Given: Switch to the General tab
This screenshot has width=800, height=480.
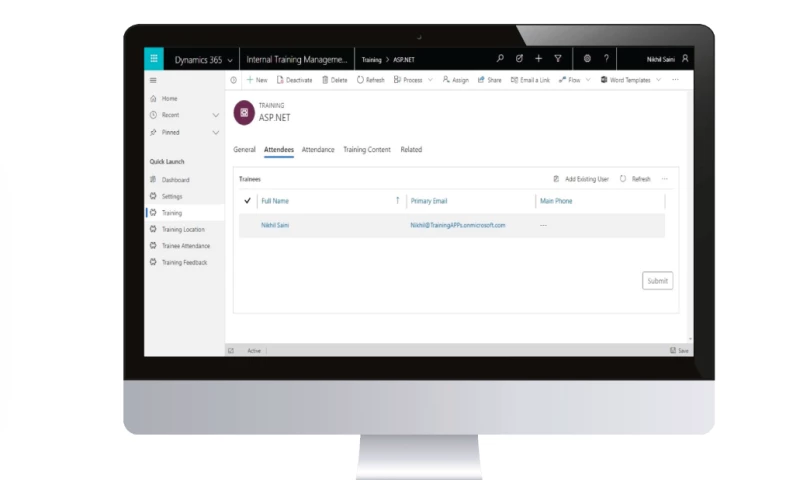Looking at the screenshot, I should click(244, 149).
